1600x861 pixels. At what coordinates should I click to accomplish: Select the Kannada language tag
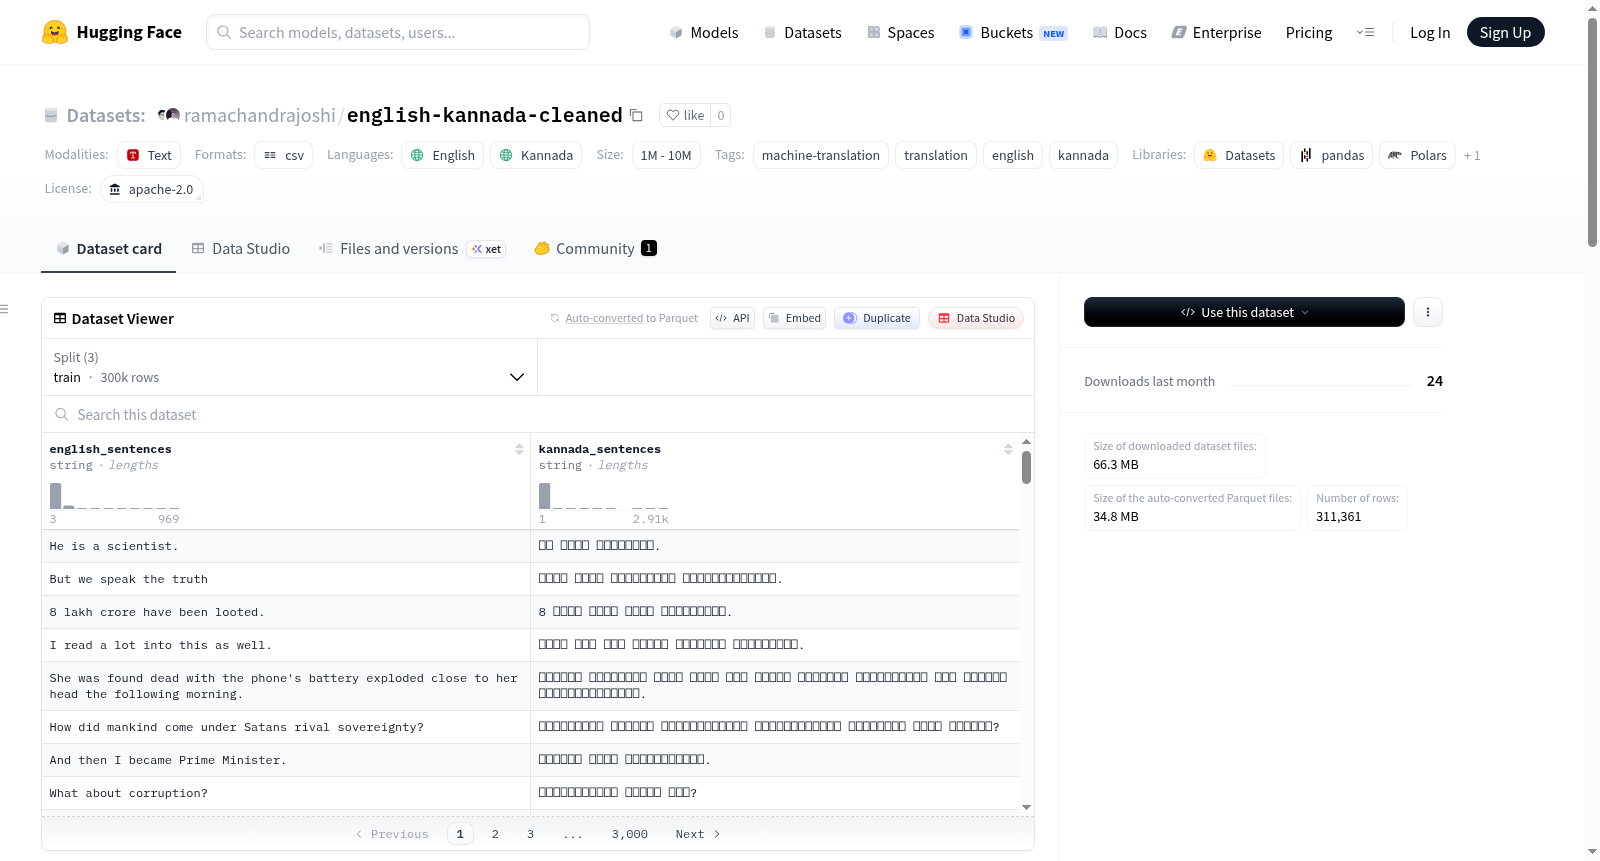[536, 155]
